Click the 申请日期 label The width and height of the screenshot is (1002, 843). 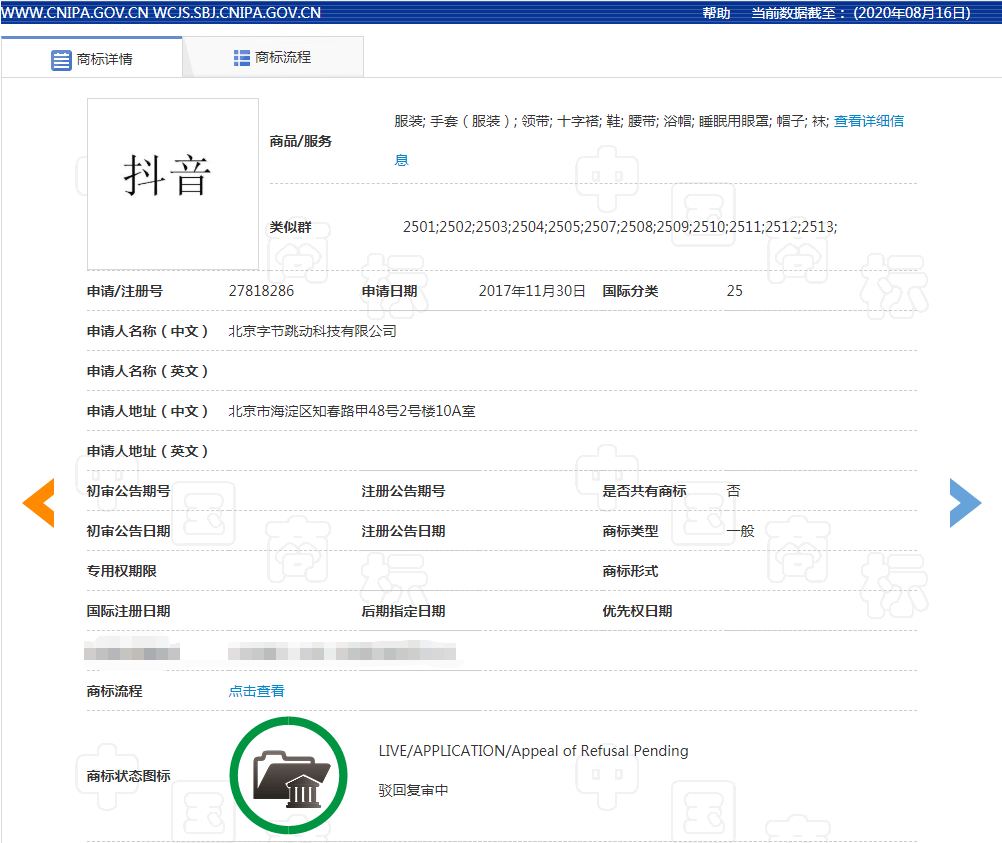pyautogui.click(x=389, y=291)
